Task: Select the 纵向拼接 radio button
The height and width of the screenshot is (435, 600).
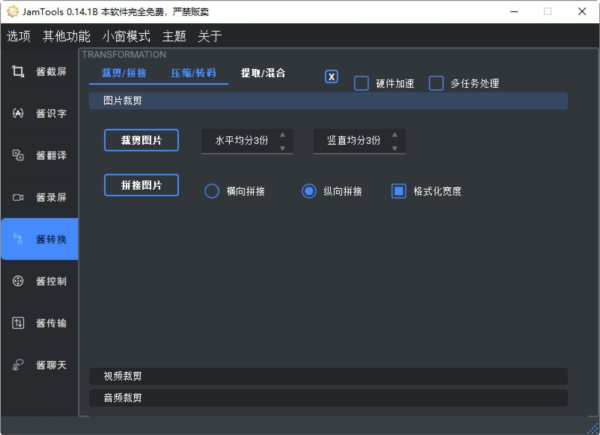Action: pos(309,191)
